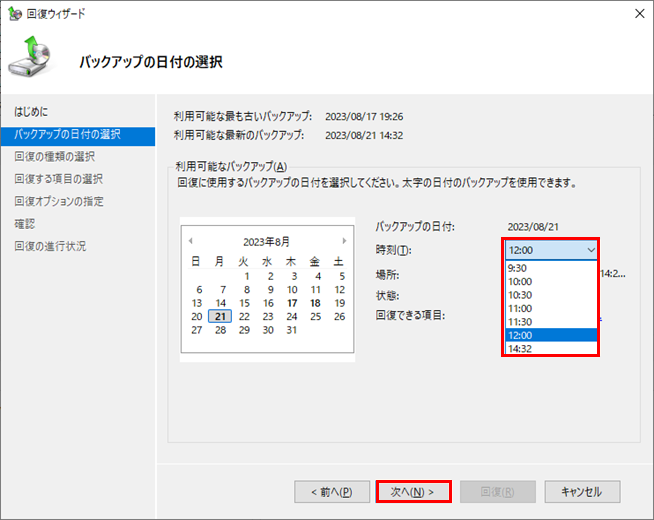
Task: Click the 場所 label
Action: [387, 275]
